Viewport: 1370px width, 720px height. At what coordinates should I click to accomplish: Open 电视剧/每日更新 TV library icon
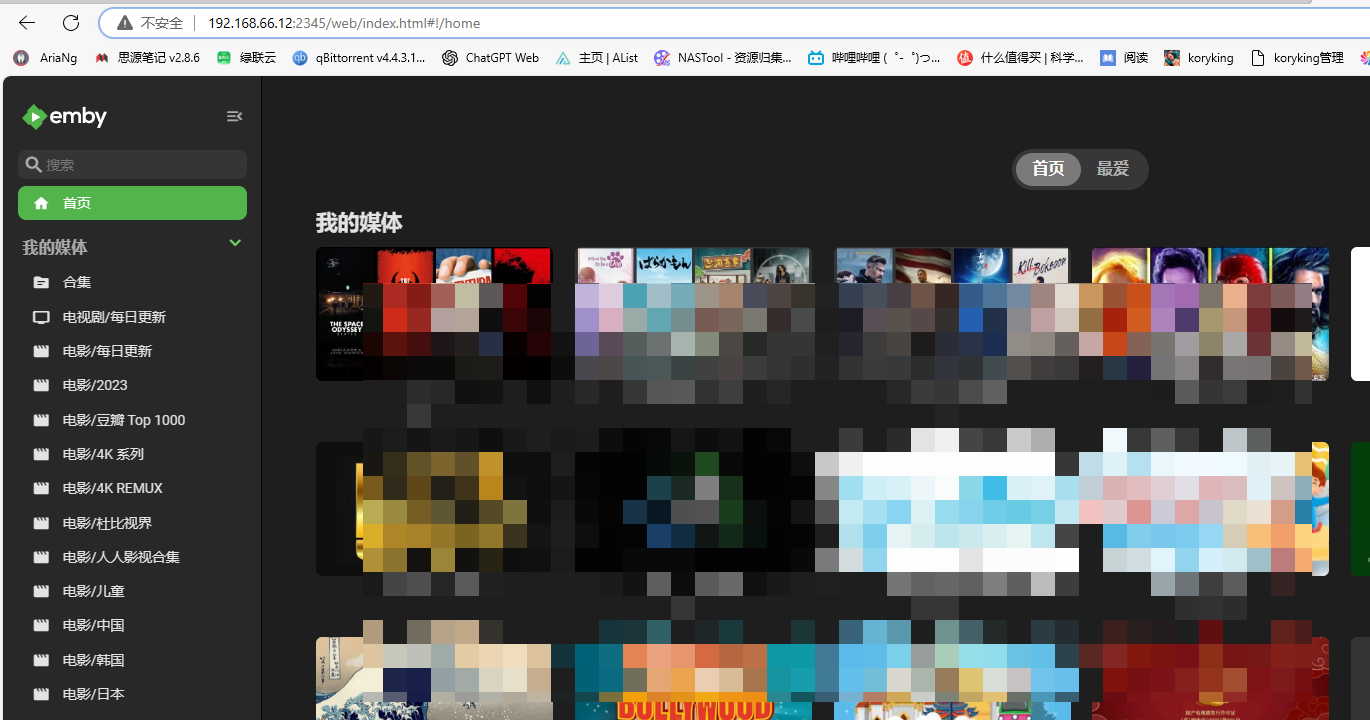point(41,318)
